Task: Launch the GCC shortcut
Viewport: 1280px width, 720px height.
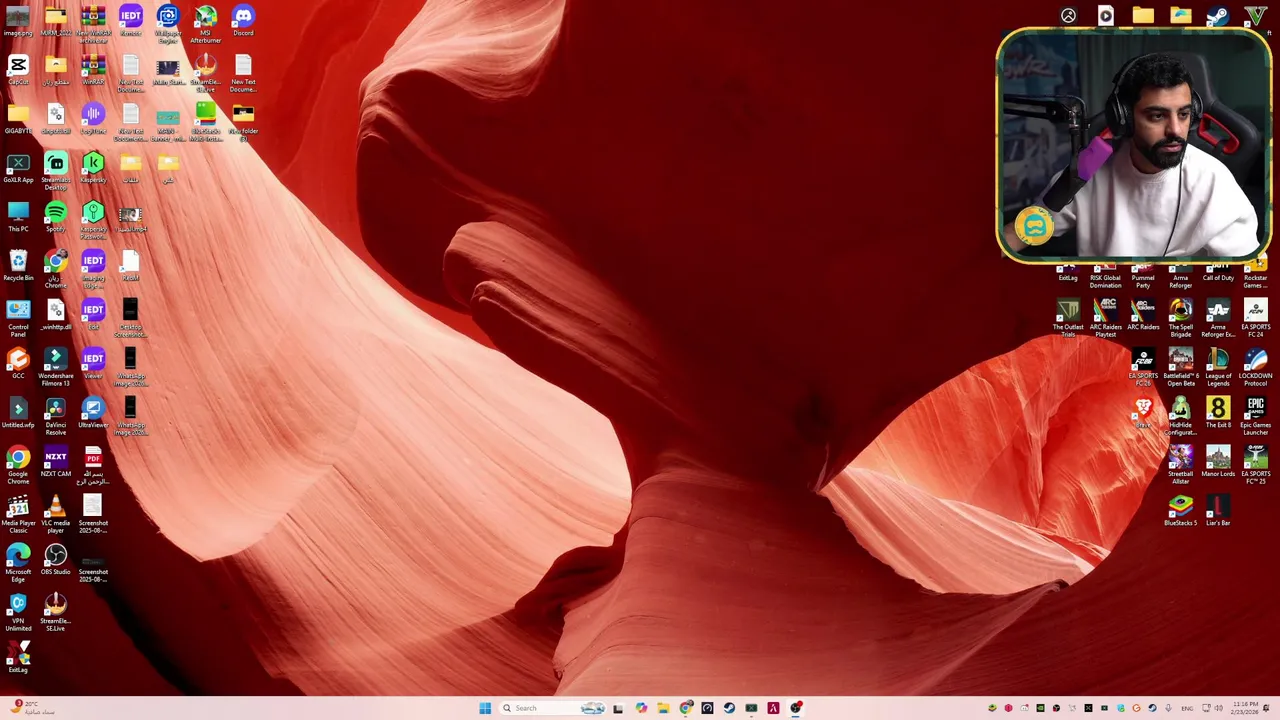Action: (x=18, y=364)
